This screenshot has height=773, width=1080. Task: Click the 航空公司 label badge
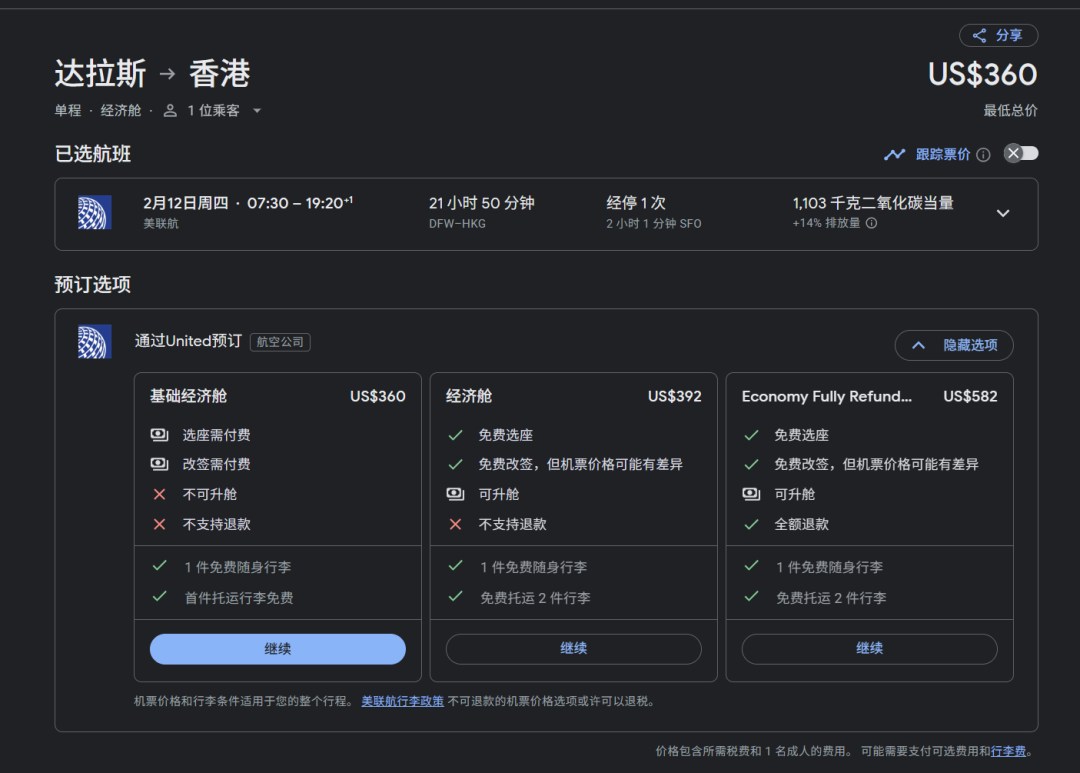point(280,342)
